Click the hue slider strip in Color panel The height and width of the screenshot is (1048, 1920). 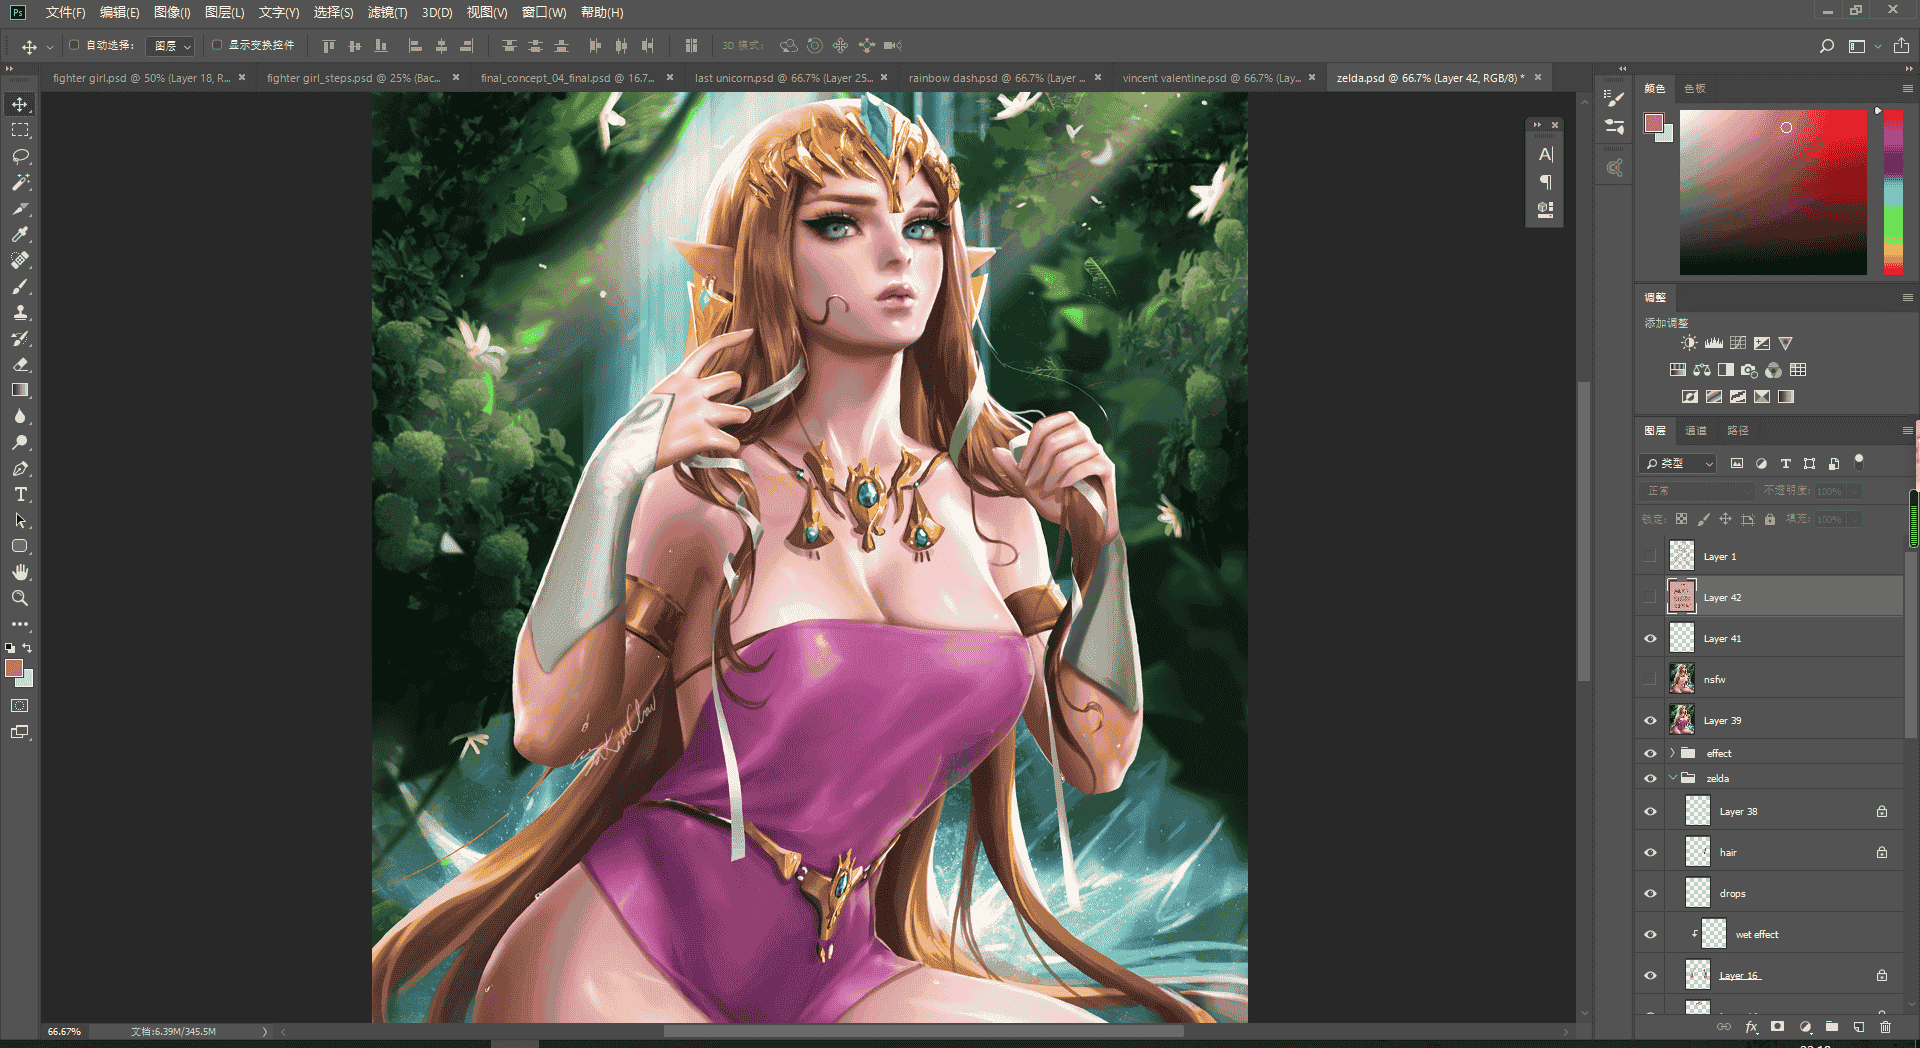[x=1893, y=192]
